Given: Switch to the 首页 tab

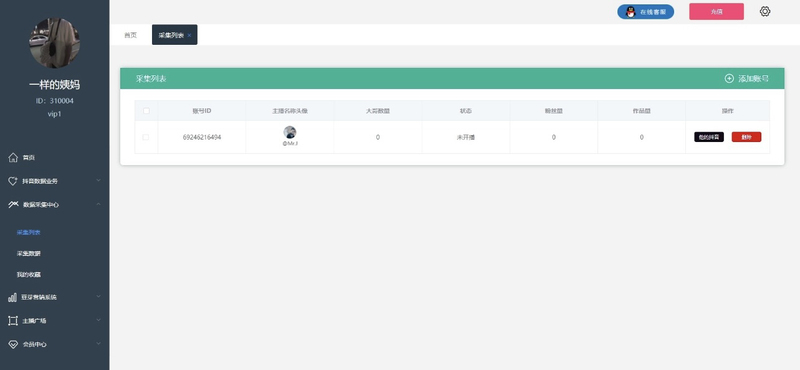Looking at the screenshot, I should (x=131, y=35).
